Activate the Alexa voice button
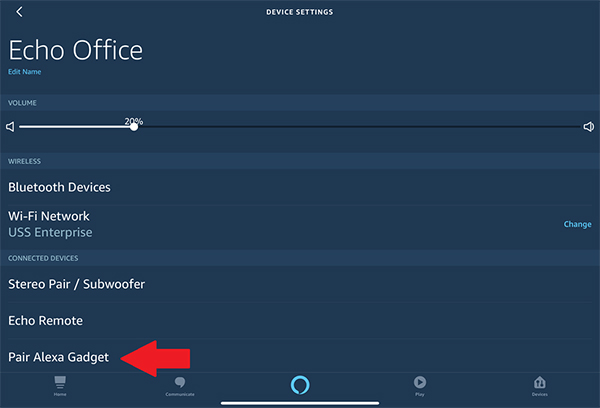 [x=300, y=385]
